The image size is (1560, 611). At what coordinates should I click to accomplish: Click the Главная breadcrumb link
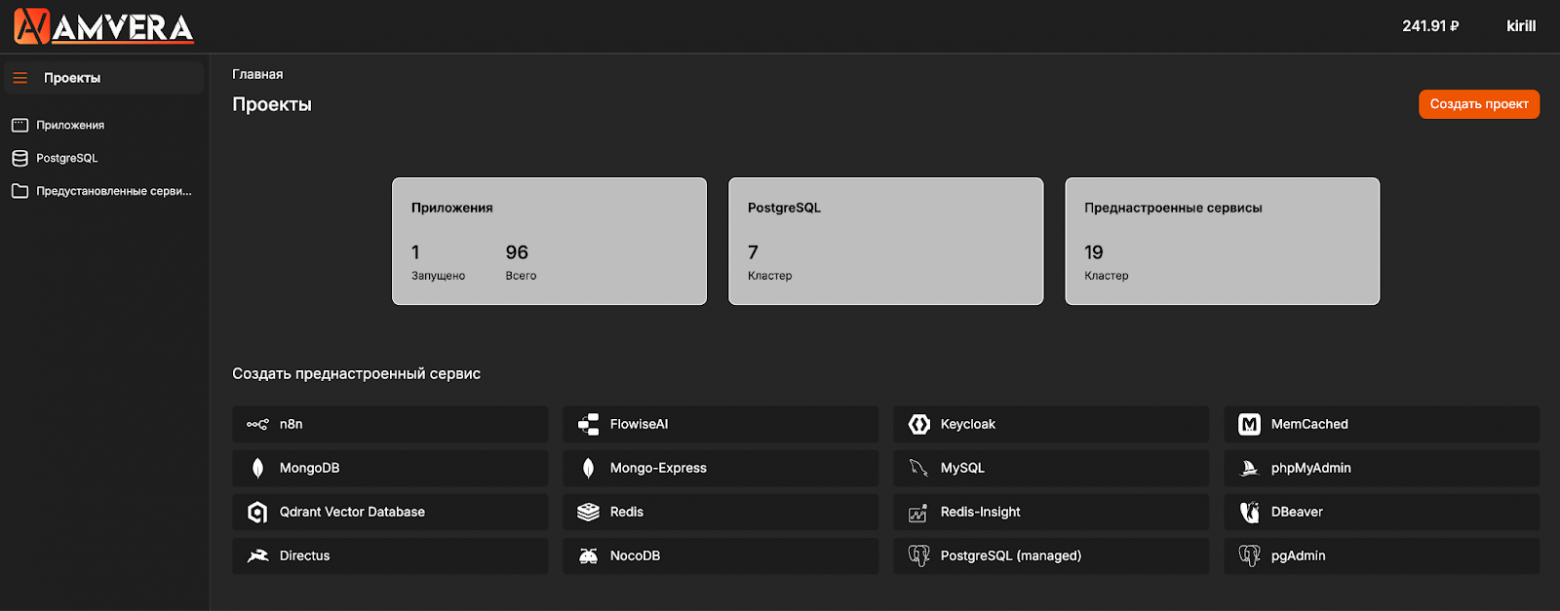click(x=257, y=74)
